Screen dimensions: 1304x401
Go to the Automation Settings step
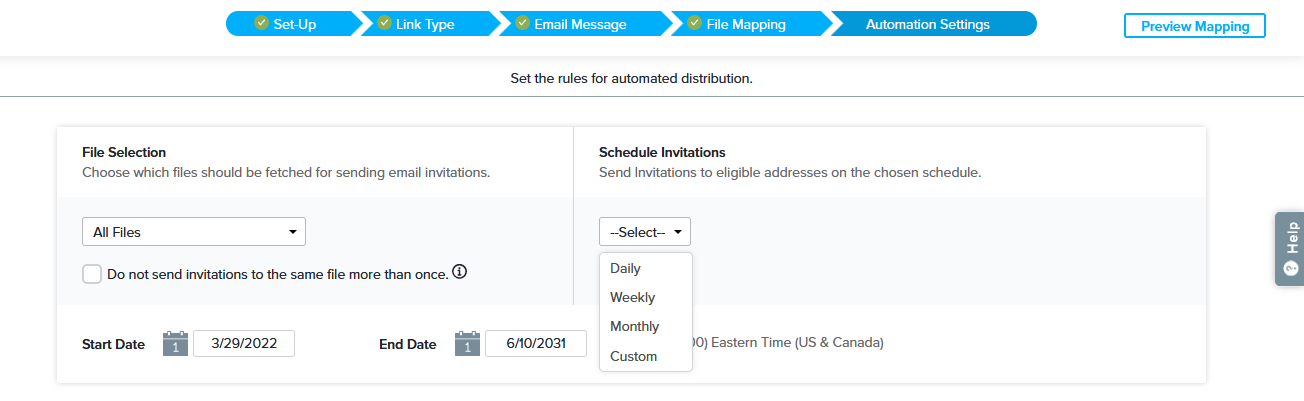click(927, 24)
